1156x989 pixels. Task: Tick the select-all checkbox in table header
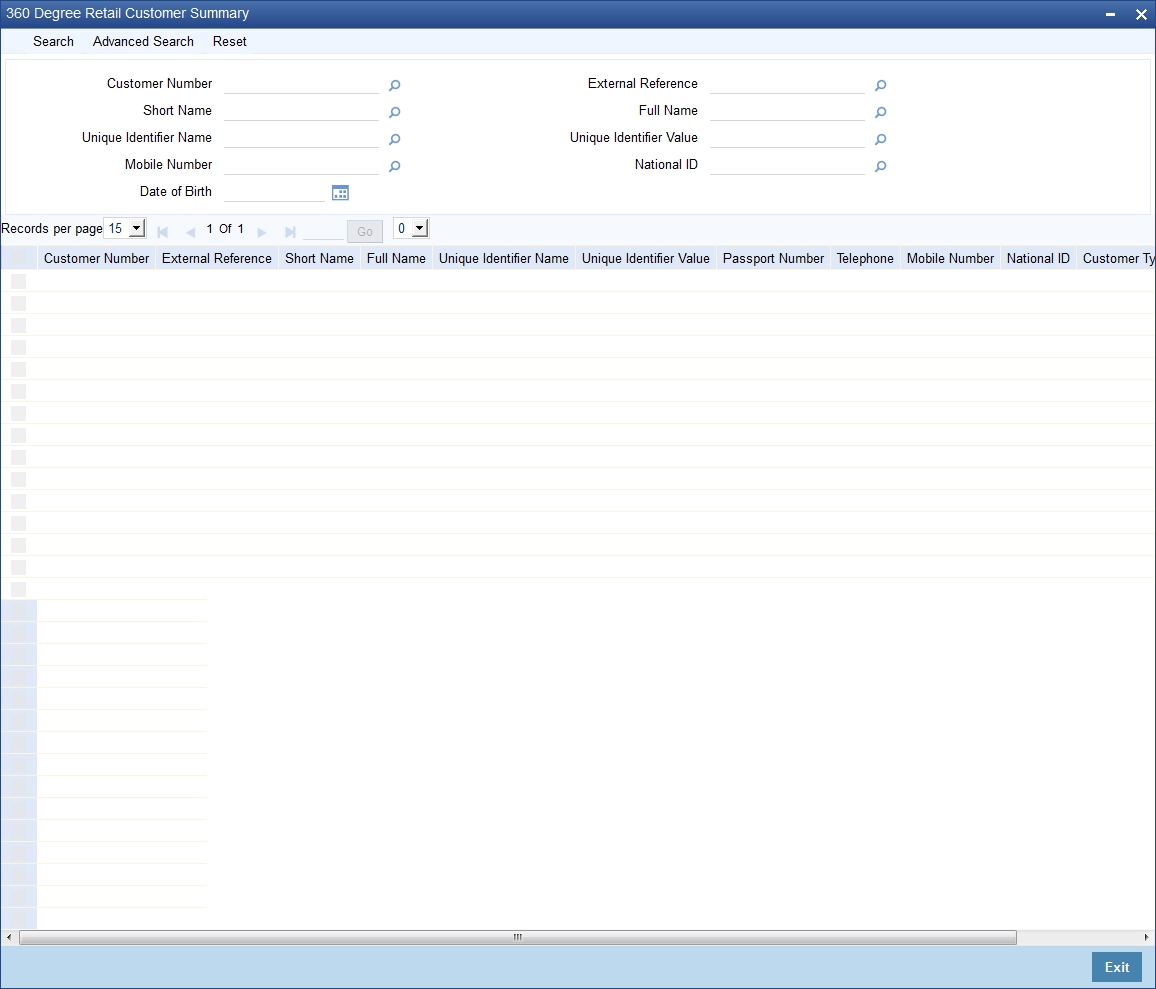[18, 258]
